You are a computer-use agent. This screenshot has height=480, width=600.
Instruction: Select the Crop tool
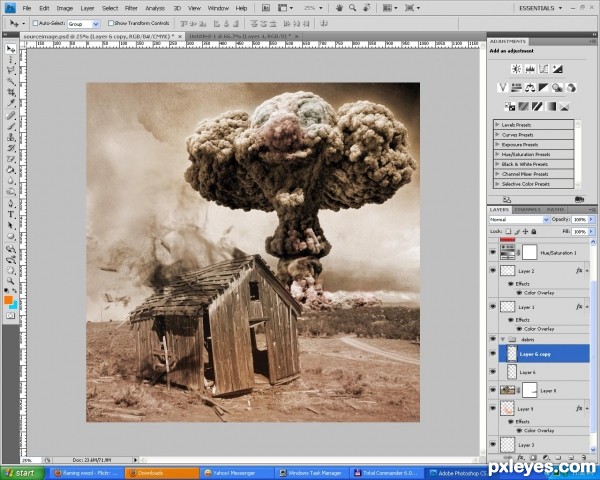click(11, 92)
